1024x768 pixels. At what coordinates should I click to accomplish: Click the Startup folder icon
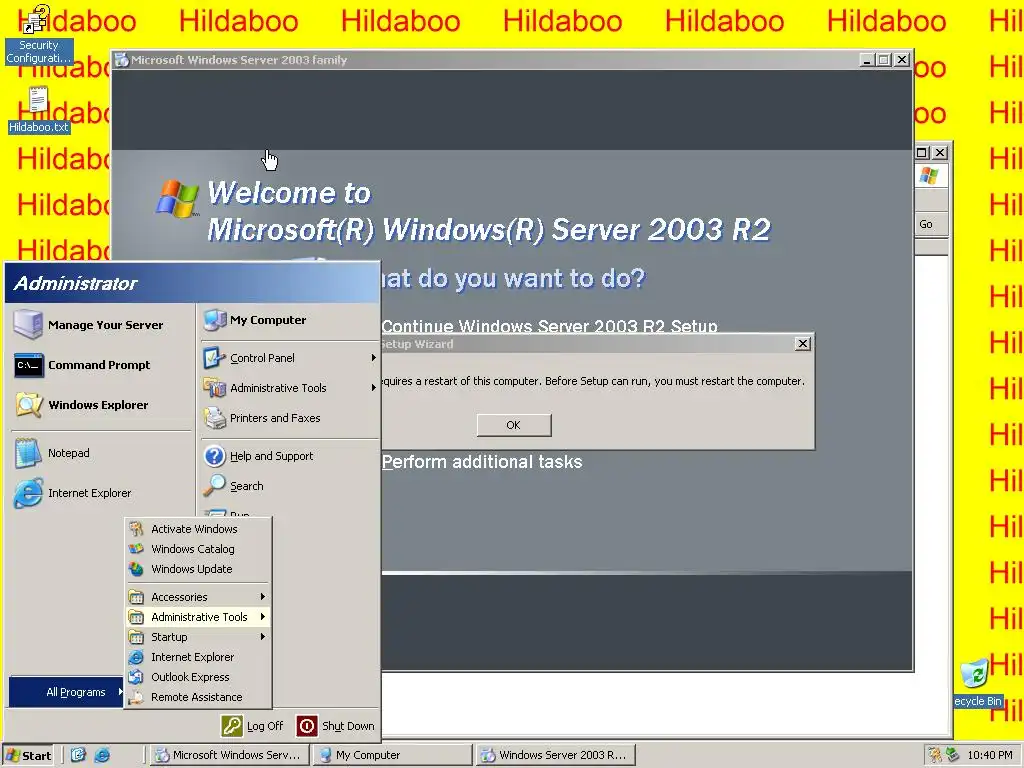136,637
